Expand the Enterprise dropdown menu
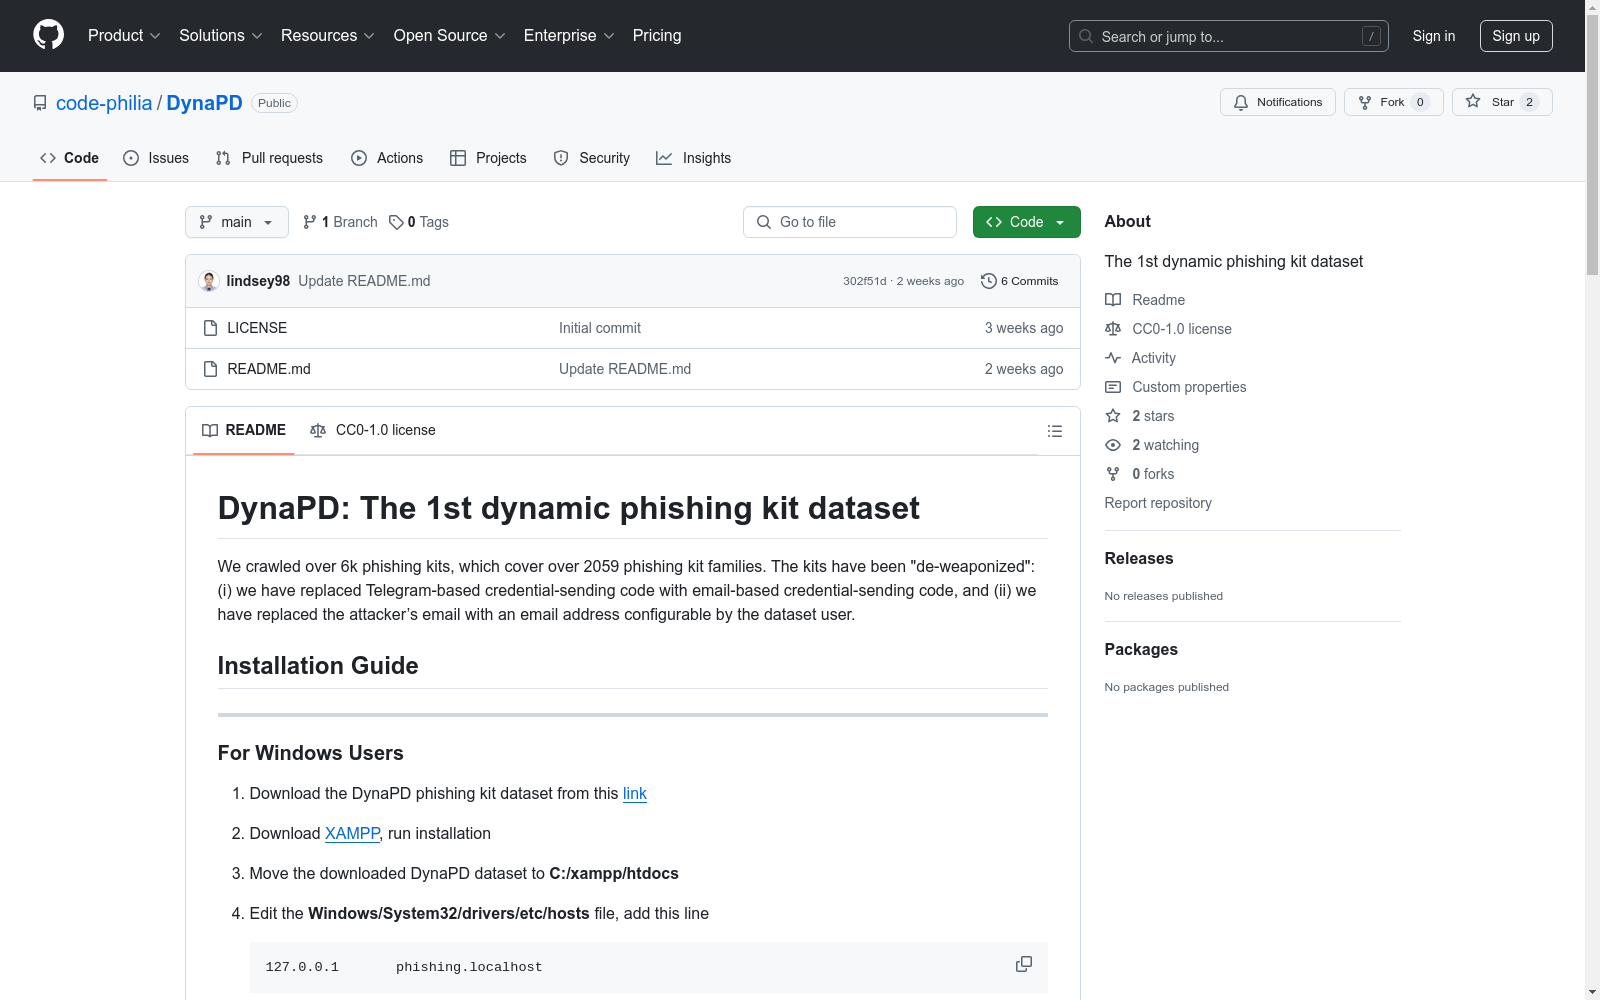Image resolution: width=1600 pixels, height=1000 pixels. (569, 35)
